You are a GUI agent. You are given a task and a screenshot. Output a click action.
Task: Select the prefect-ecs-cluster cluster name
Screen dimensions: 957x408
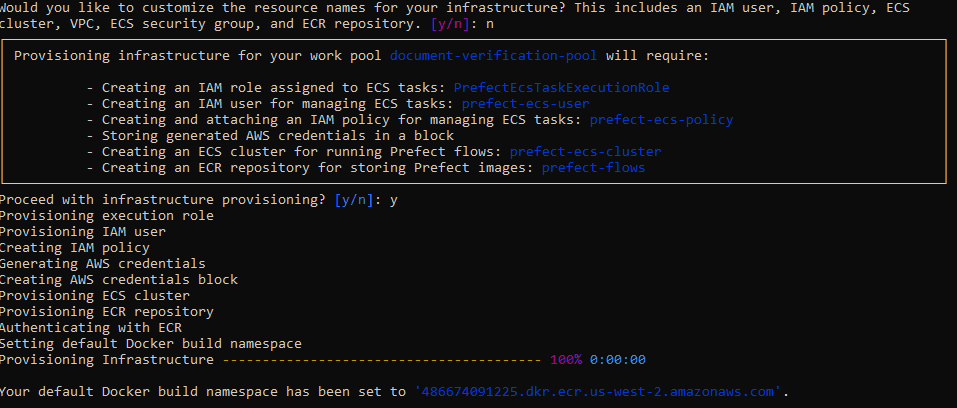pos(585,152)
